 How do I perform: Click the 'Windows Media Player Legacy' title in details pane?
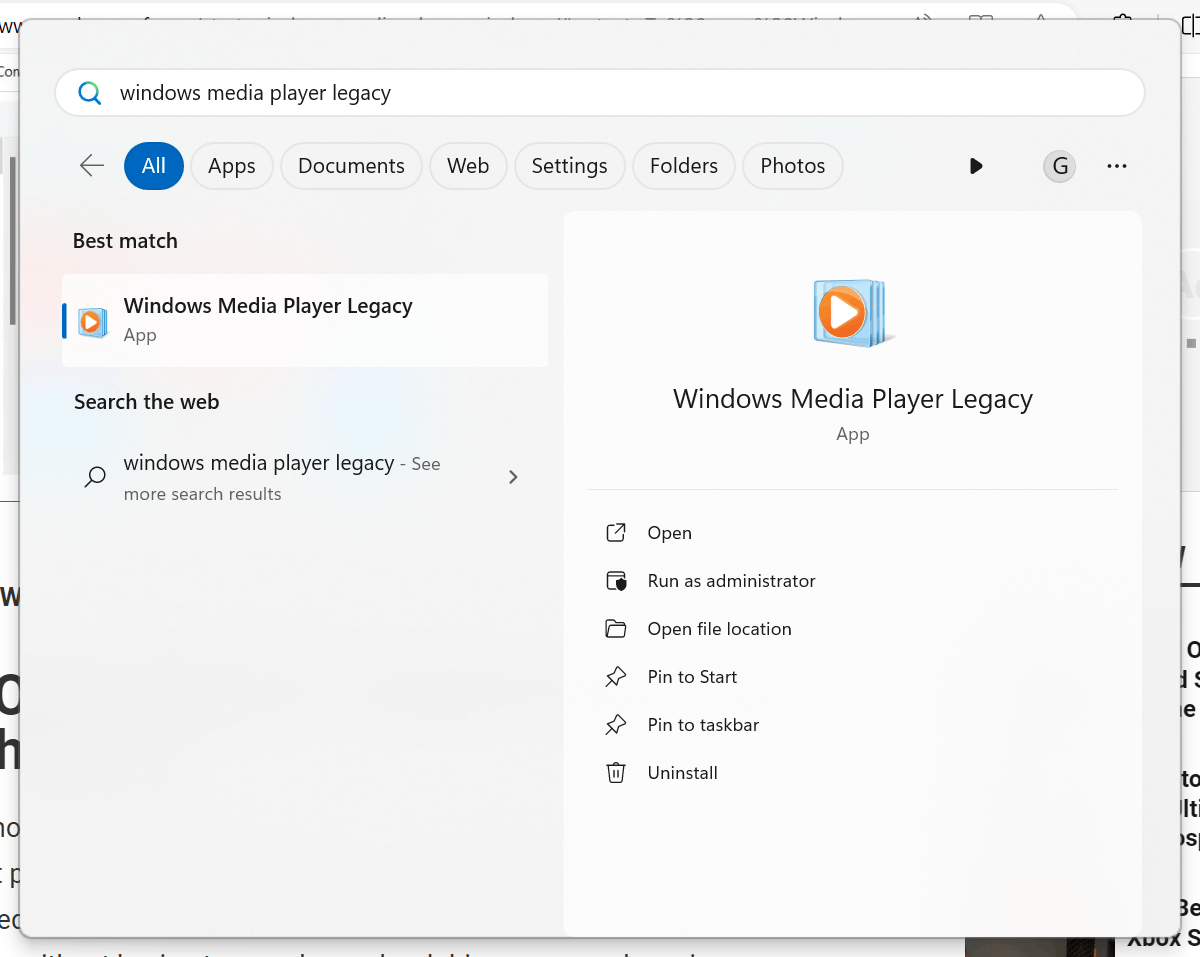(853, 399)
